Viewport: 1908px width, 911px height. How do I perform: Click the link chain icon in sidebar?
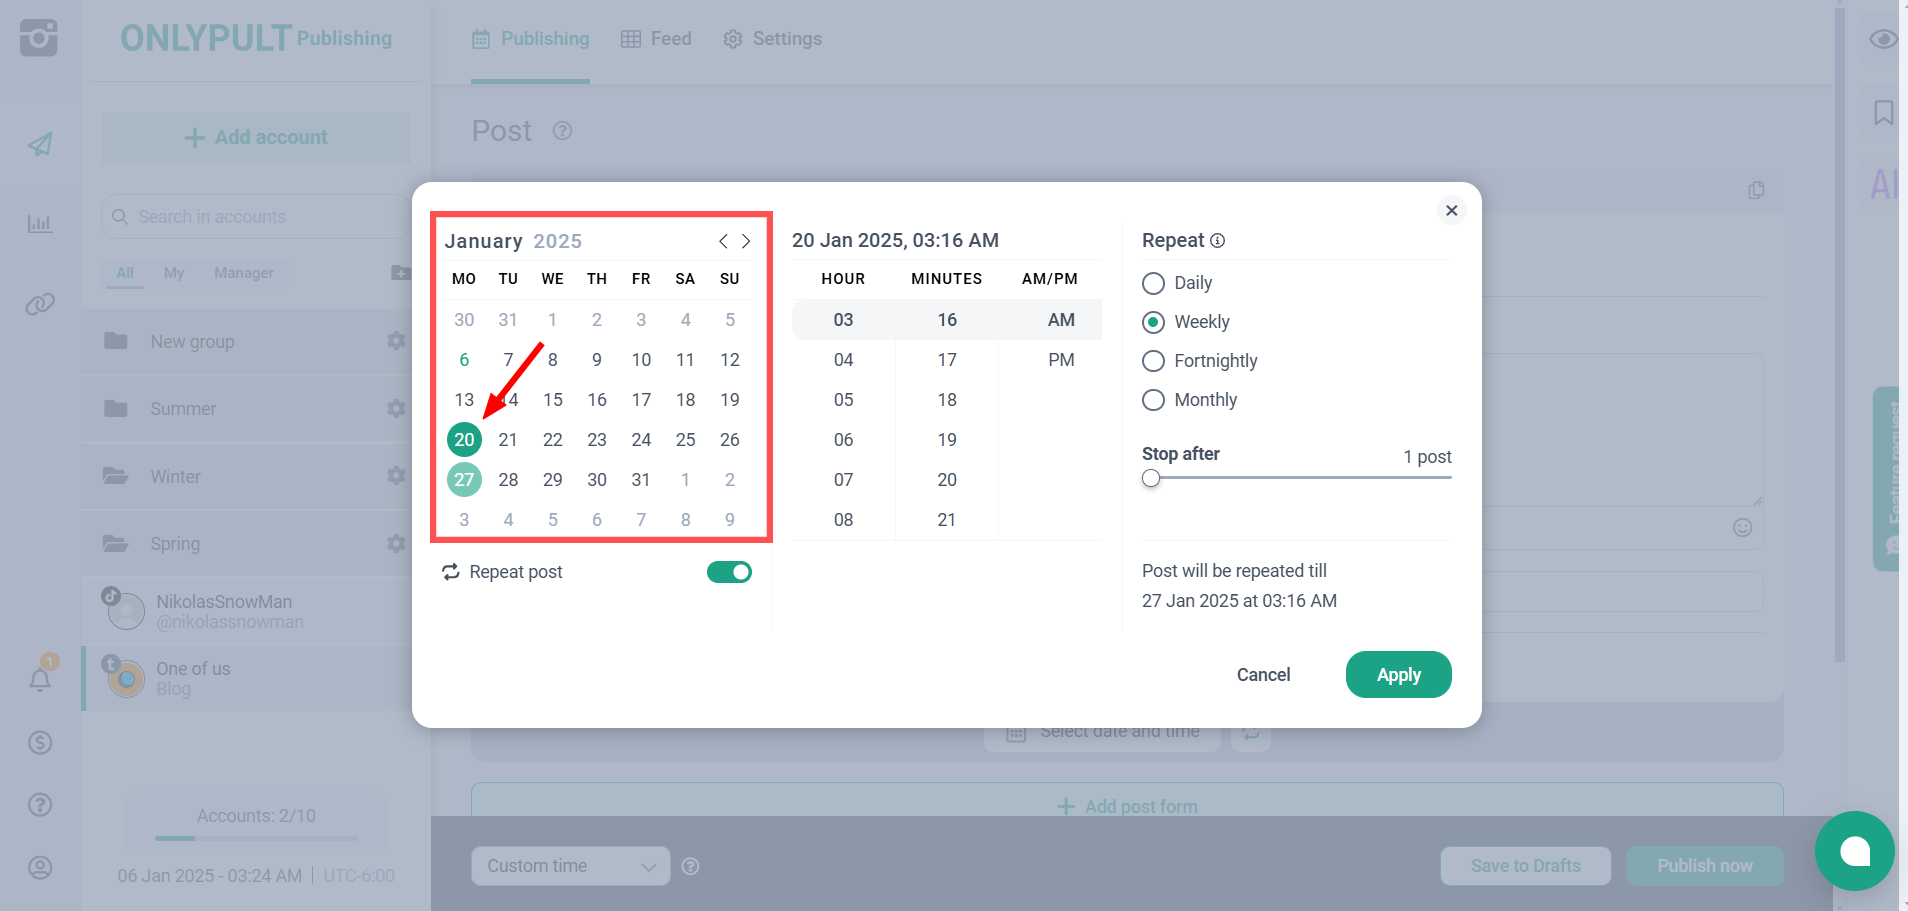(40, 304)
